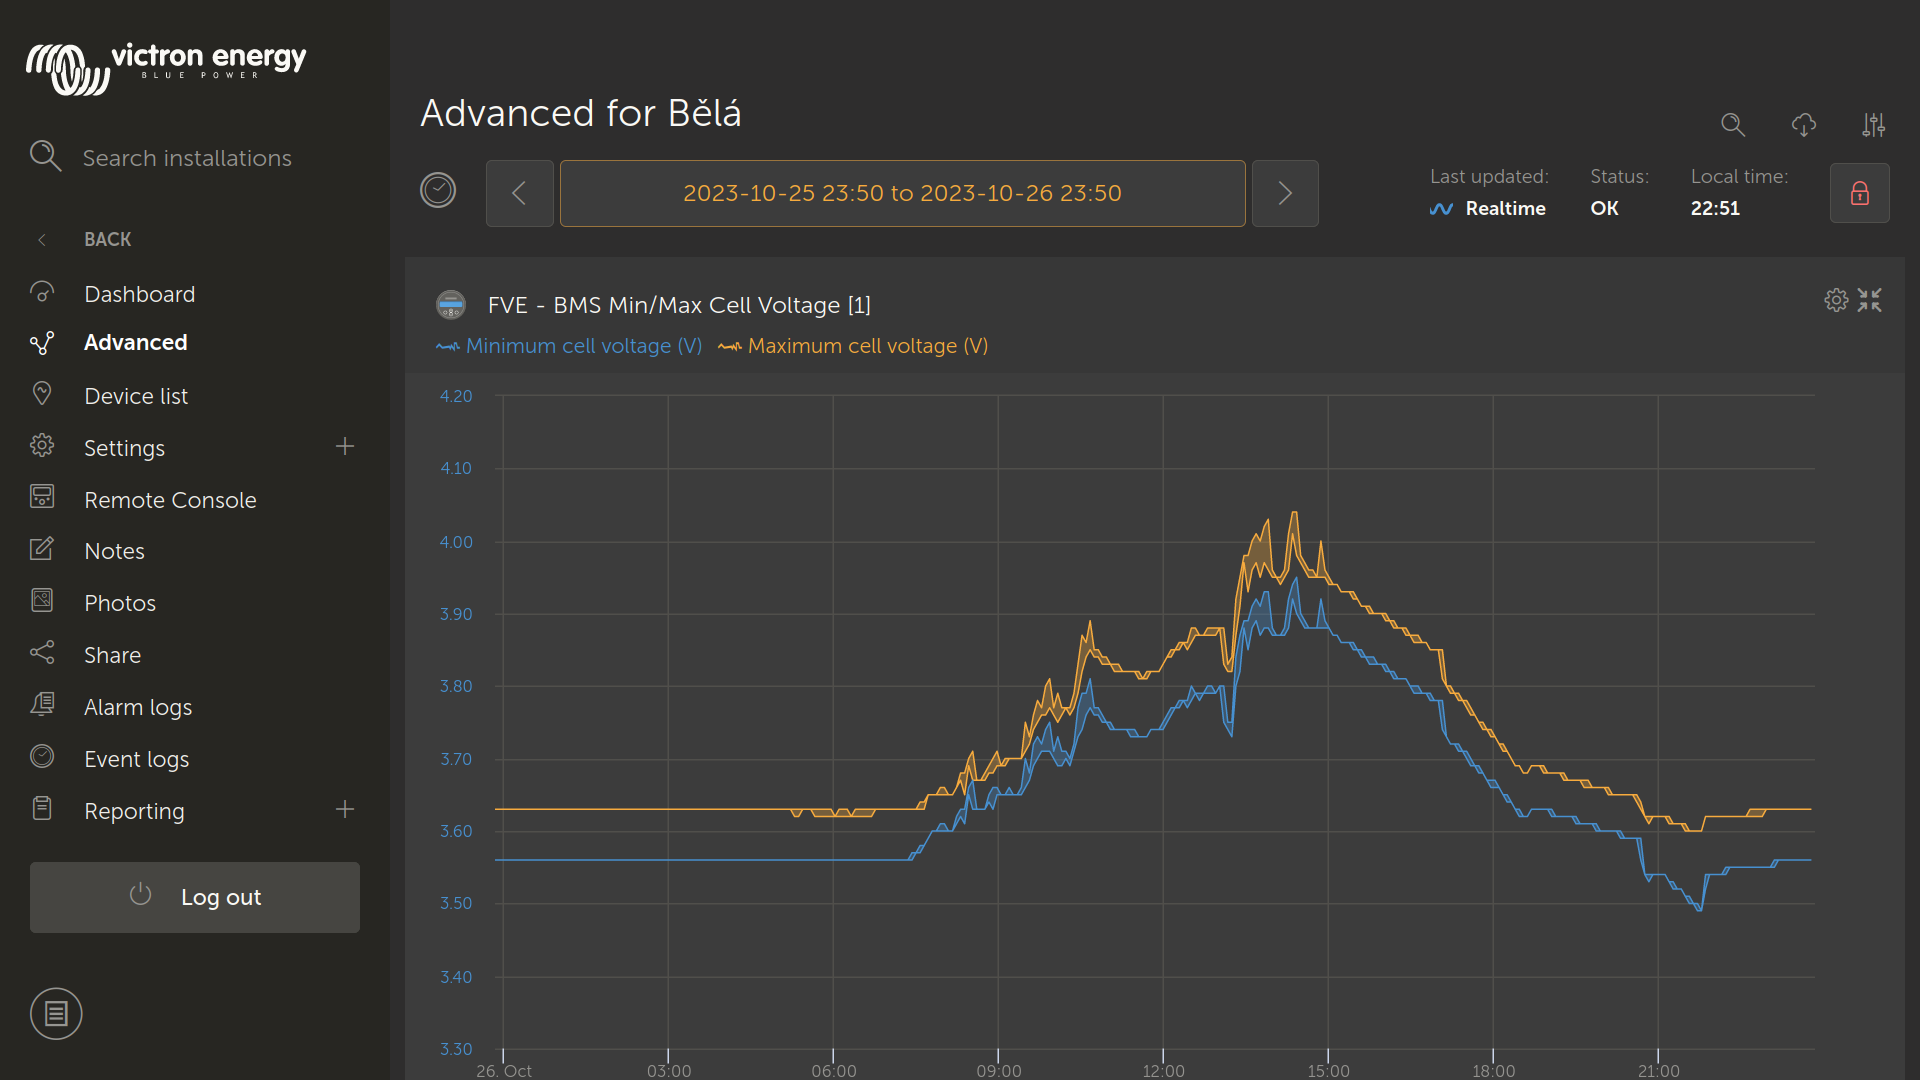The image size is (1920, 1080).
Task: Click the search magnifier icon at top right
Action: click(x=1732, y=125)
